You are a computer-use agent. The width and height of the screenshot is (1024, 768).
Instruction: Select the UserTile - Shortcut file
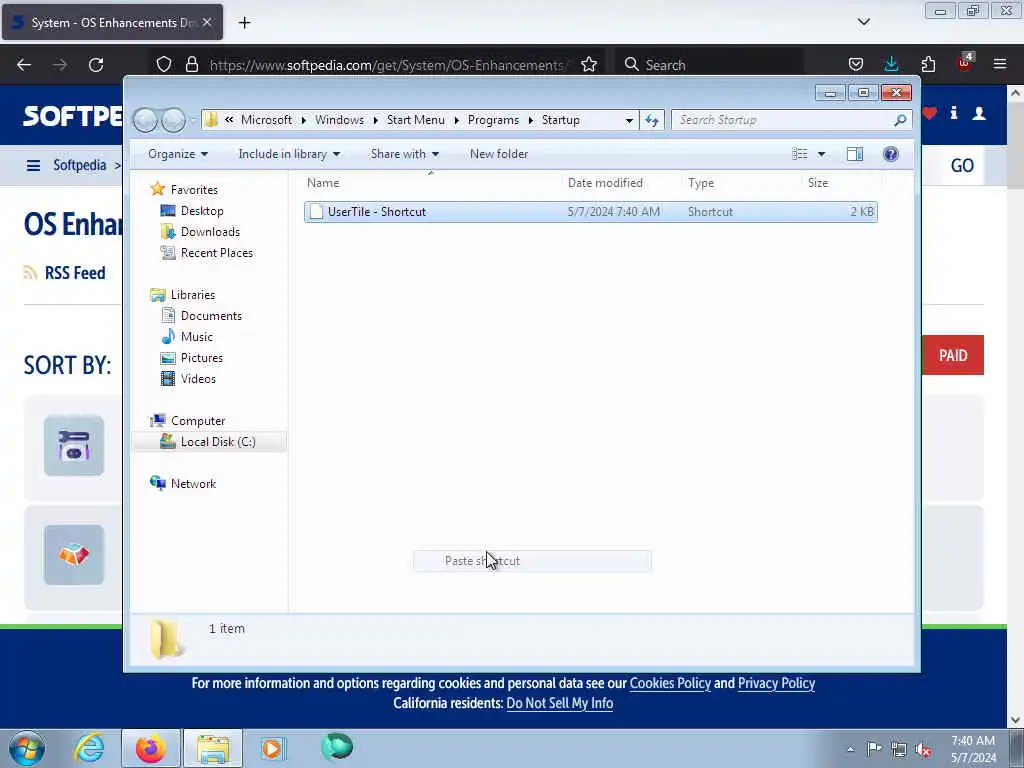pyautogui.click(x=590, y=212)
